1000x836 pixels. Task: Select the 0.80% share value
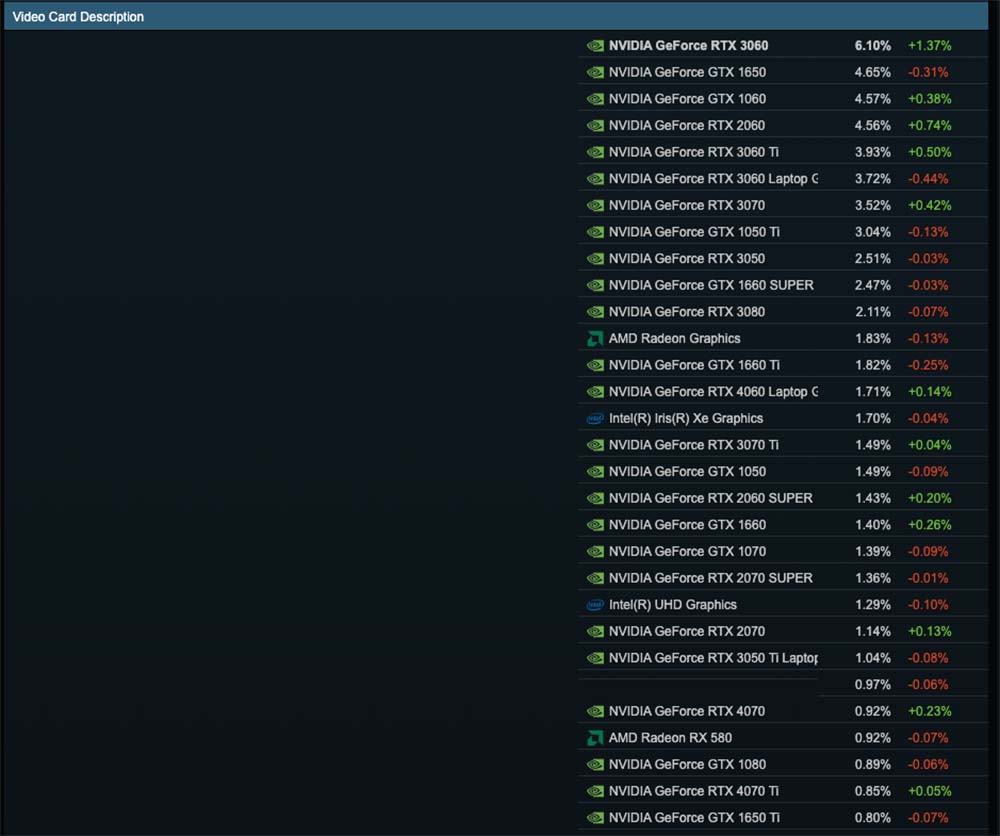click(872, 818)
